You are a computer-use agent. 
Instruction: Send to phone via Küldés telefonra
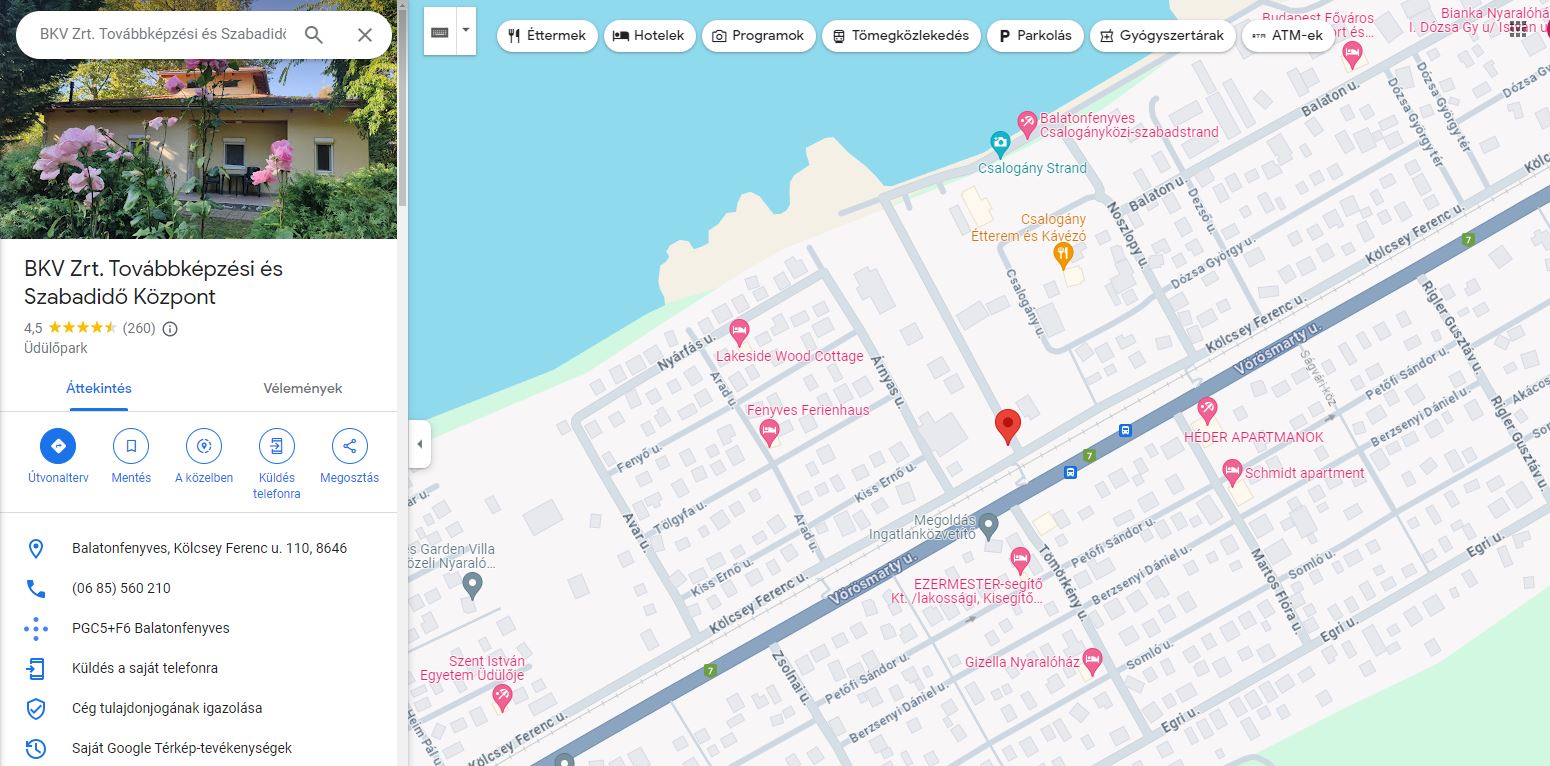point(277,446)
